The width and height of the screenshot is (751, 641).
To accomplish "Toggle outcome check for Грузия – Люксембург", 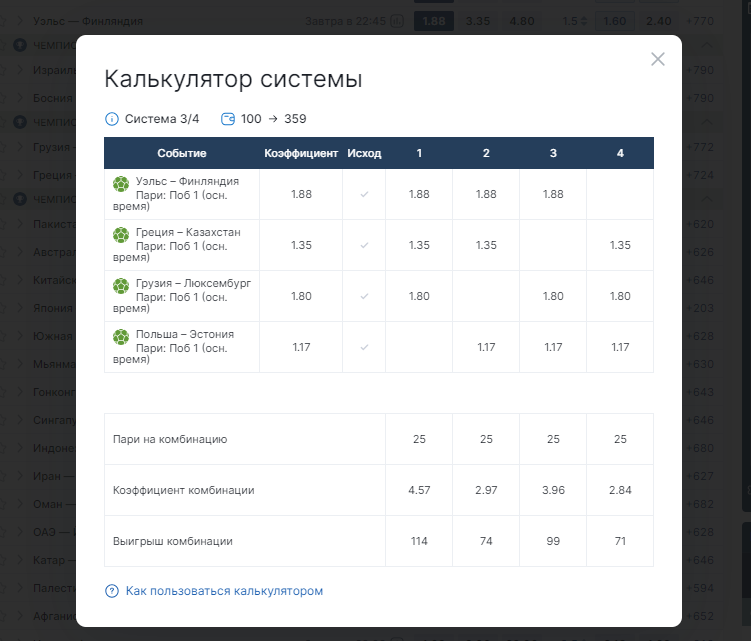I will [364, 296].
